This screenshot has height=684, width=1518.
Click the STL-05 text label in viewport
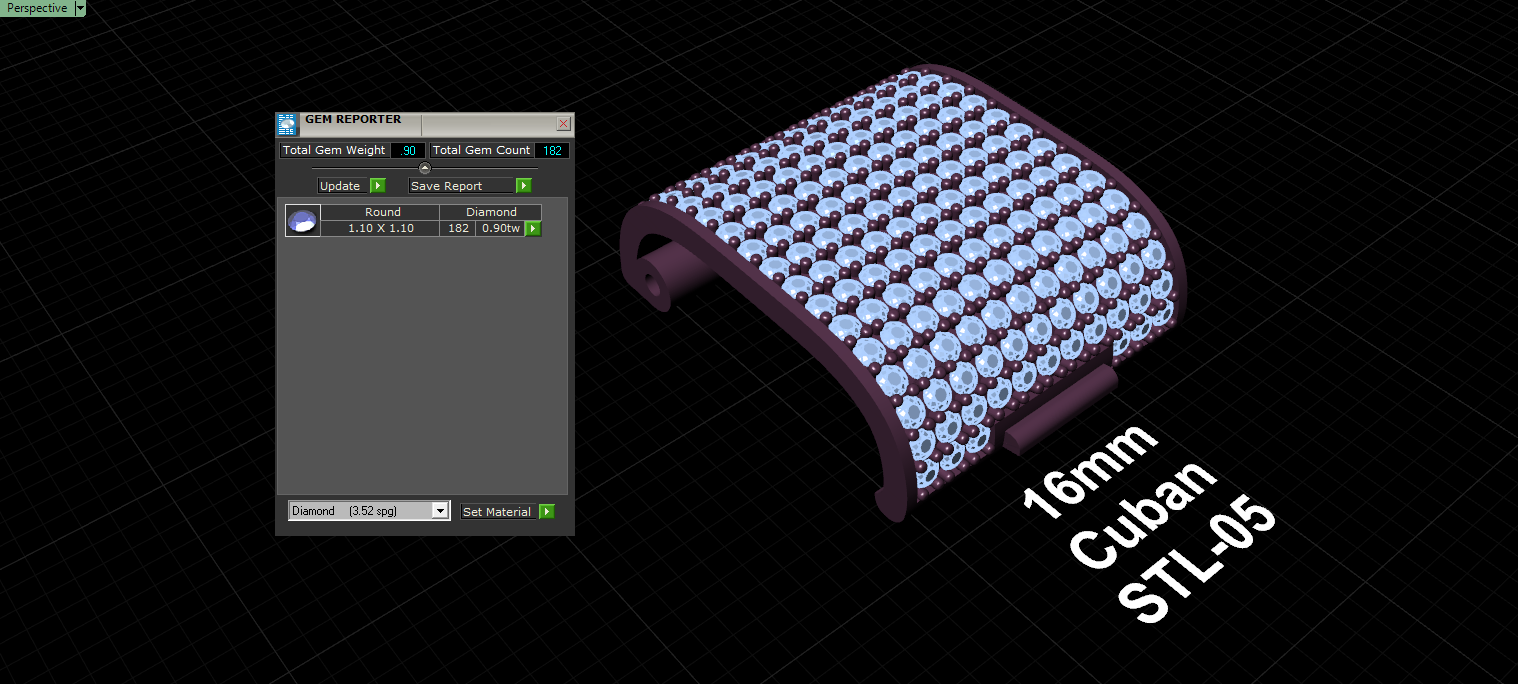(1197, 561)
